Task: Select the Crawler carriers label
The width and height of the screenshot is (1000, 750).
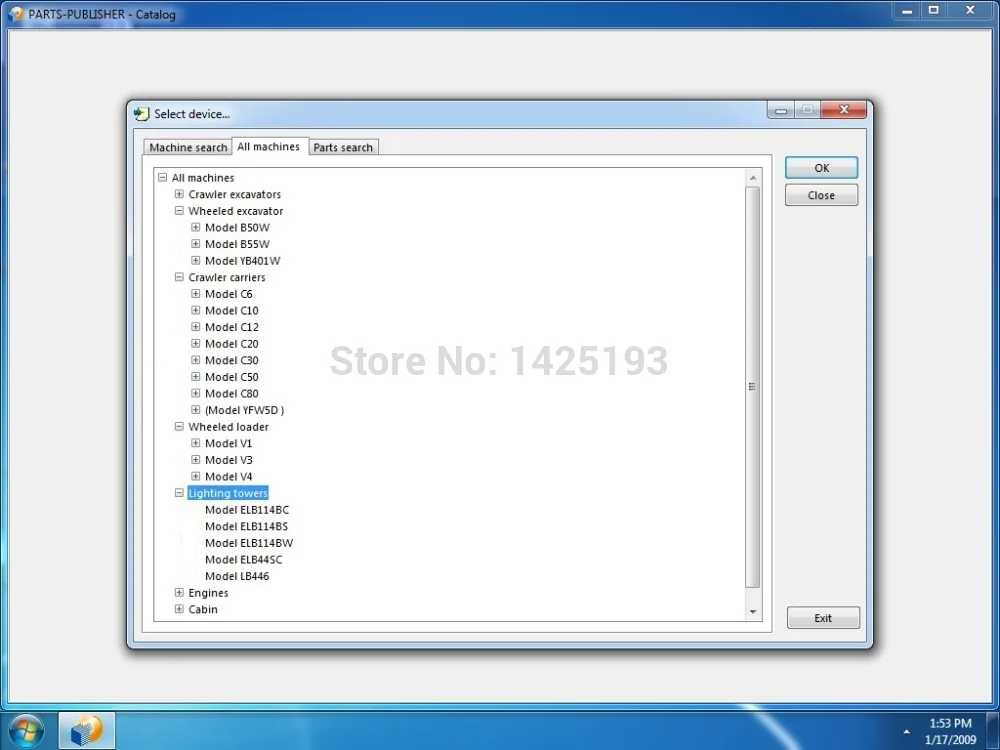Action: click(226, 277)
